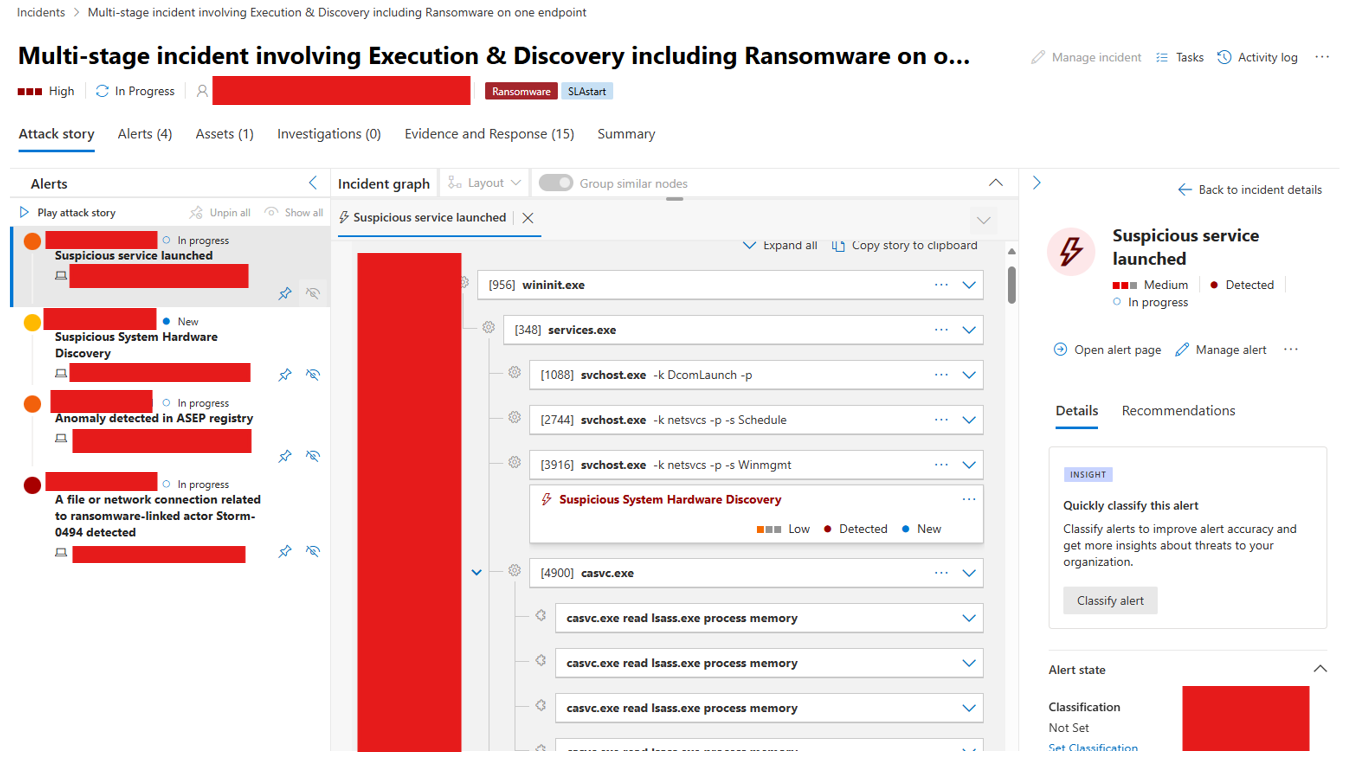Go Back to incident details

(x=1250, y=190)
